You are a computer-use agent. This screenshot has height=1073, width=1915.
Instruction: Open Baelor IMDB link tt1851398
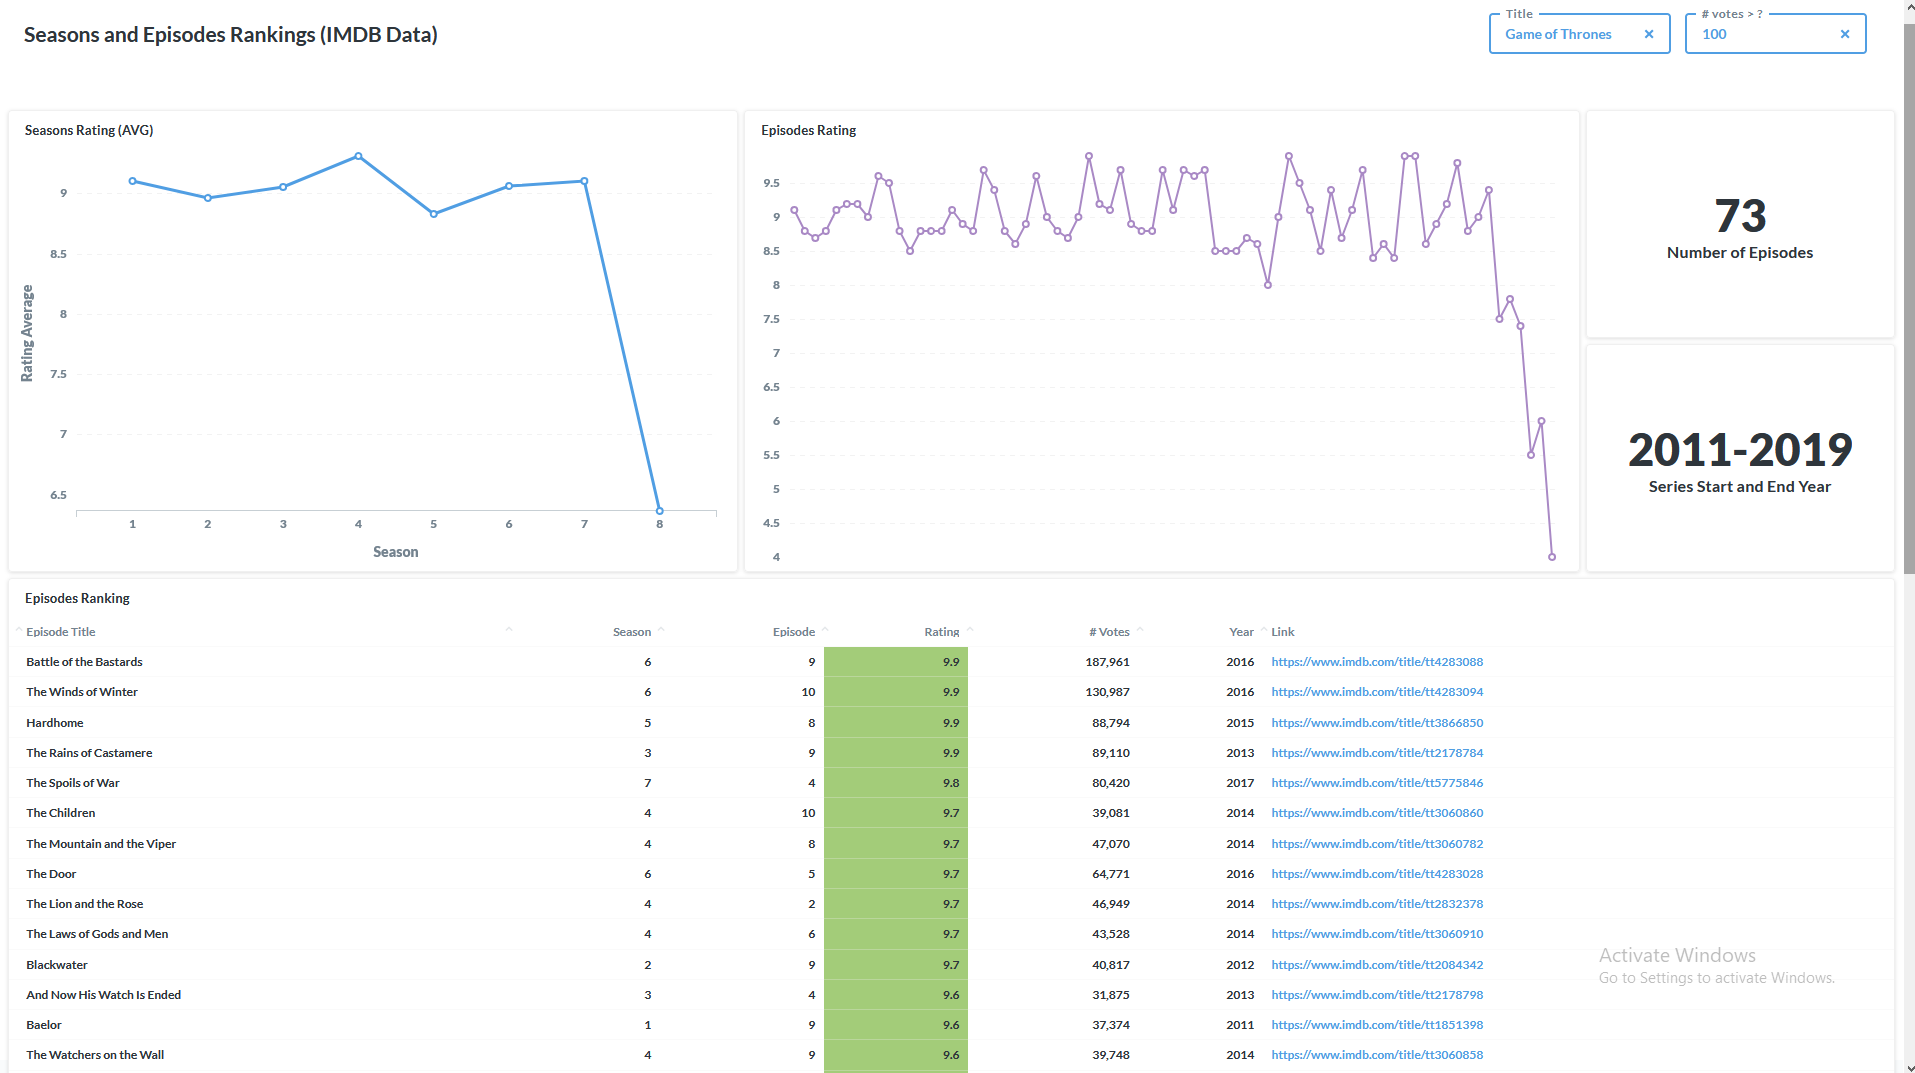1377,1025
